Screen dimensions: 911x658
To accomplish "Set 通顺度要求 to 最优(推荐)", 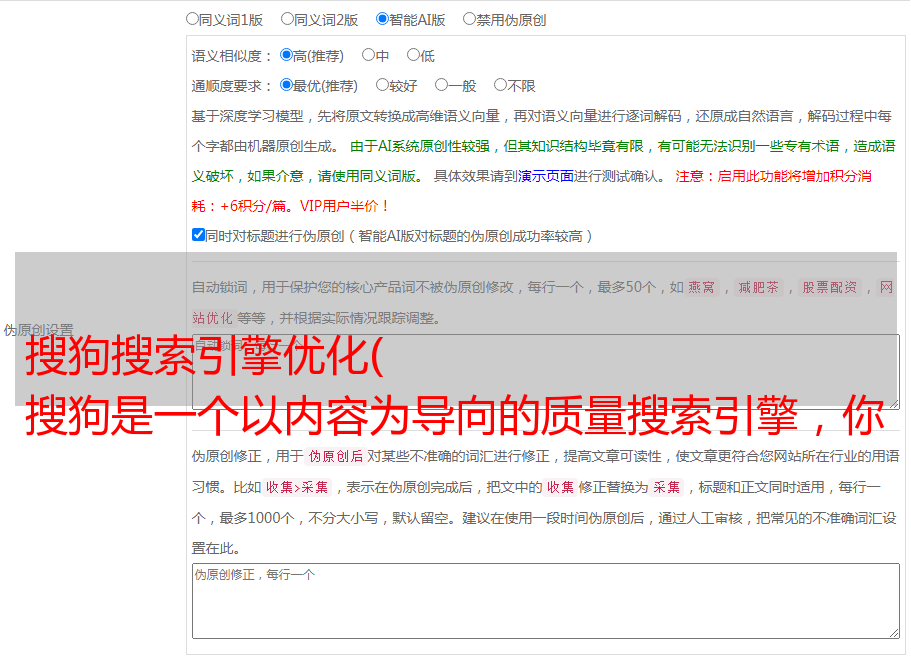I will tap(286, 85).
